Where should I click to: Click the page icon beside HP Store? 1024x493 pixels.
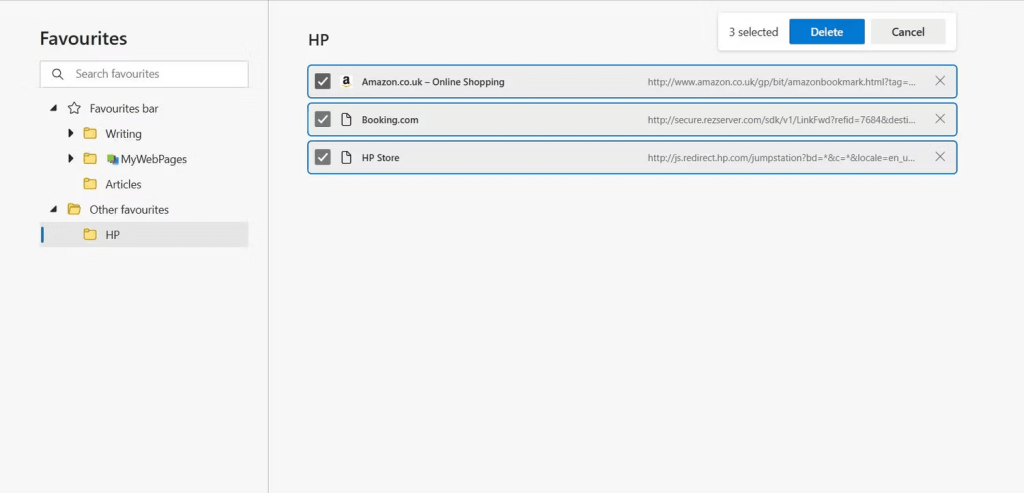[x=346, y=157]
